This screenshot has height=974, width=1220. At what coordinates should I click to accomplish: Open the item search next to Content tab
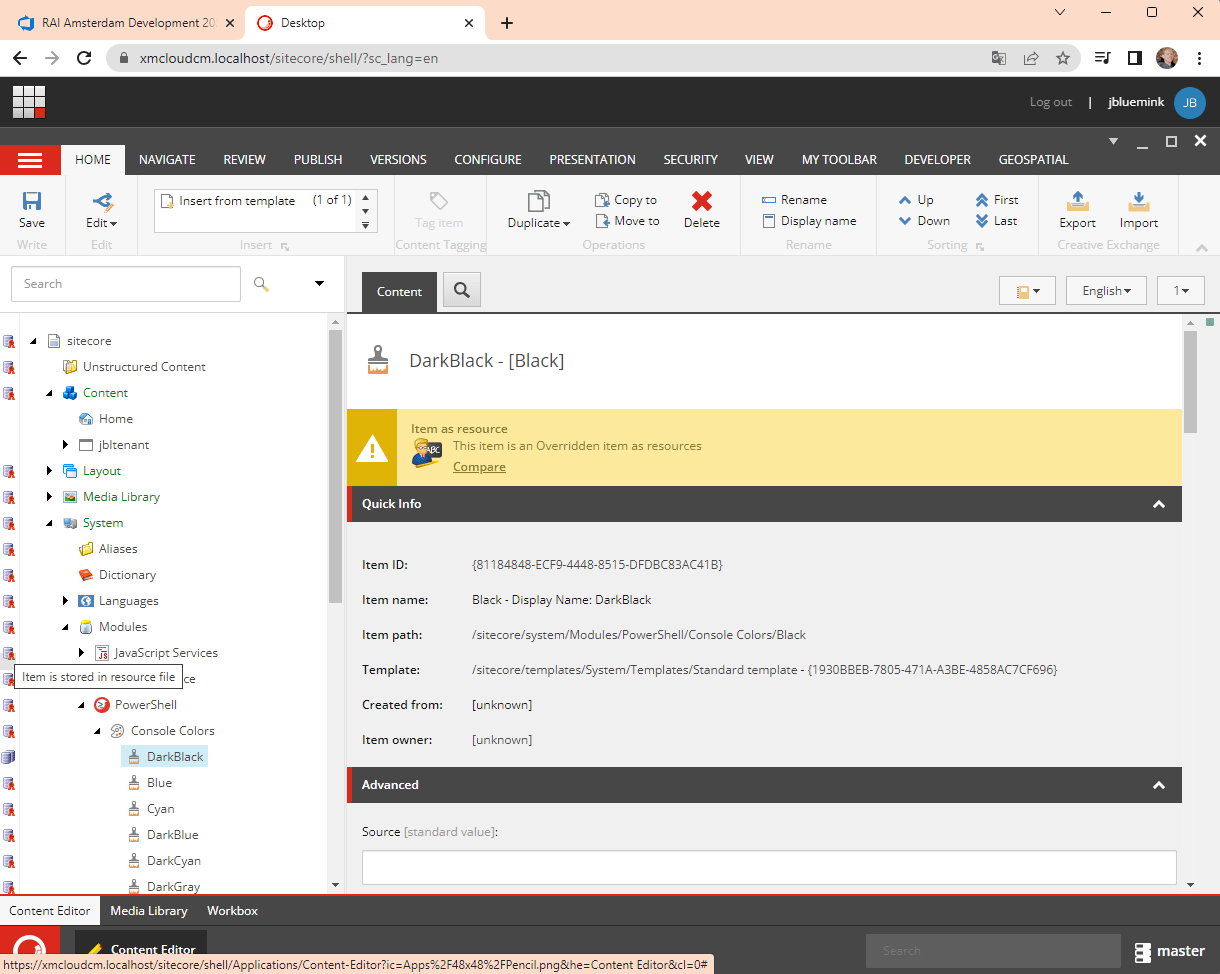[461, 291]
